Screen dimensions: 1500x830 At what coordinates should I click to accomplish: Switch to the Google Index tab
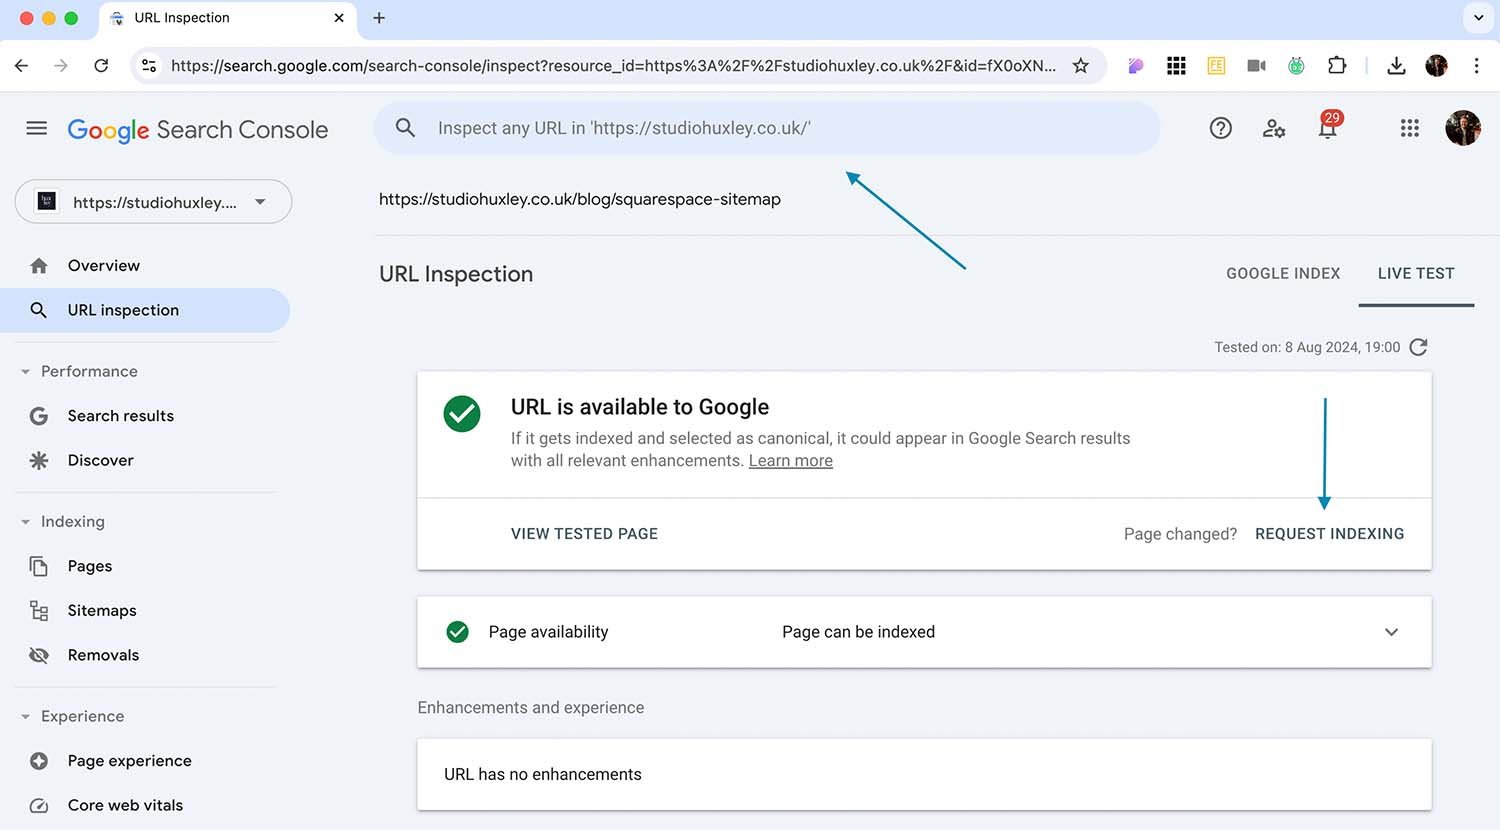click(x=1283, y=273)
